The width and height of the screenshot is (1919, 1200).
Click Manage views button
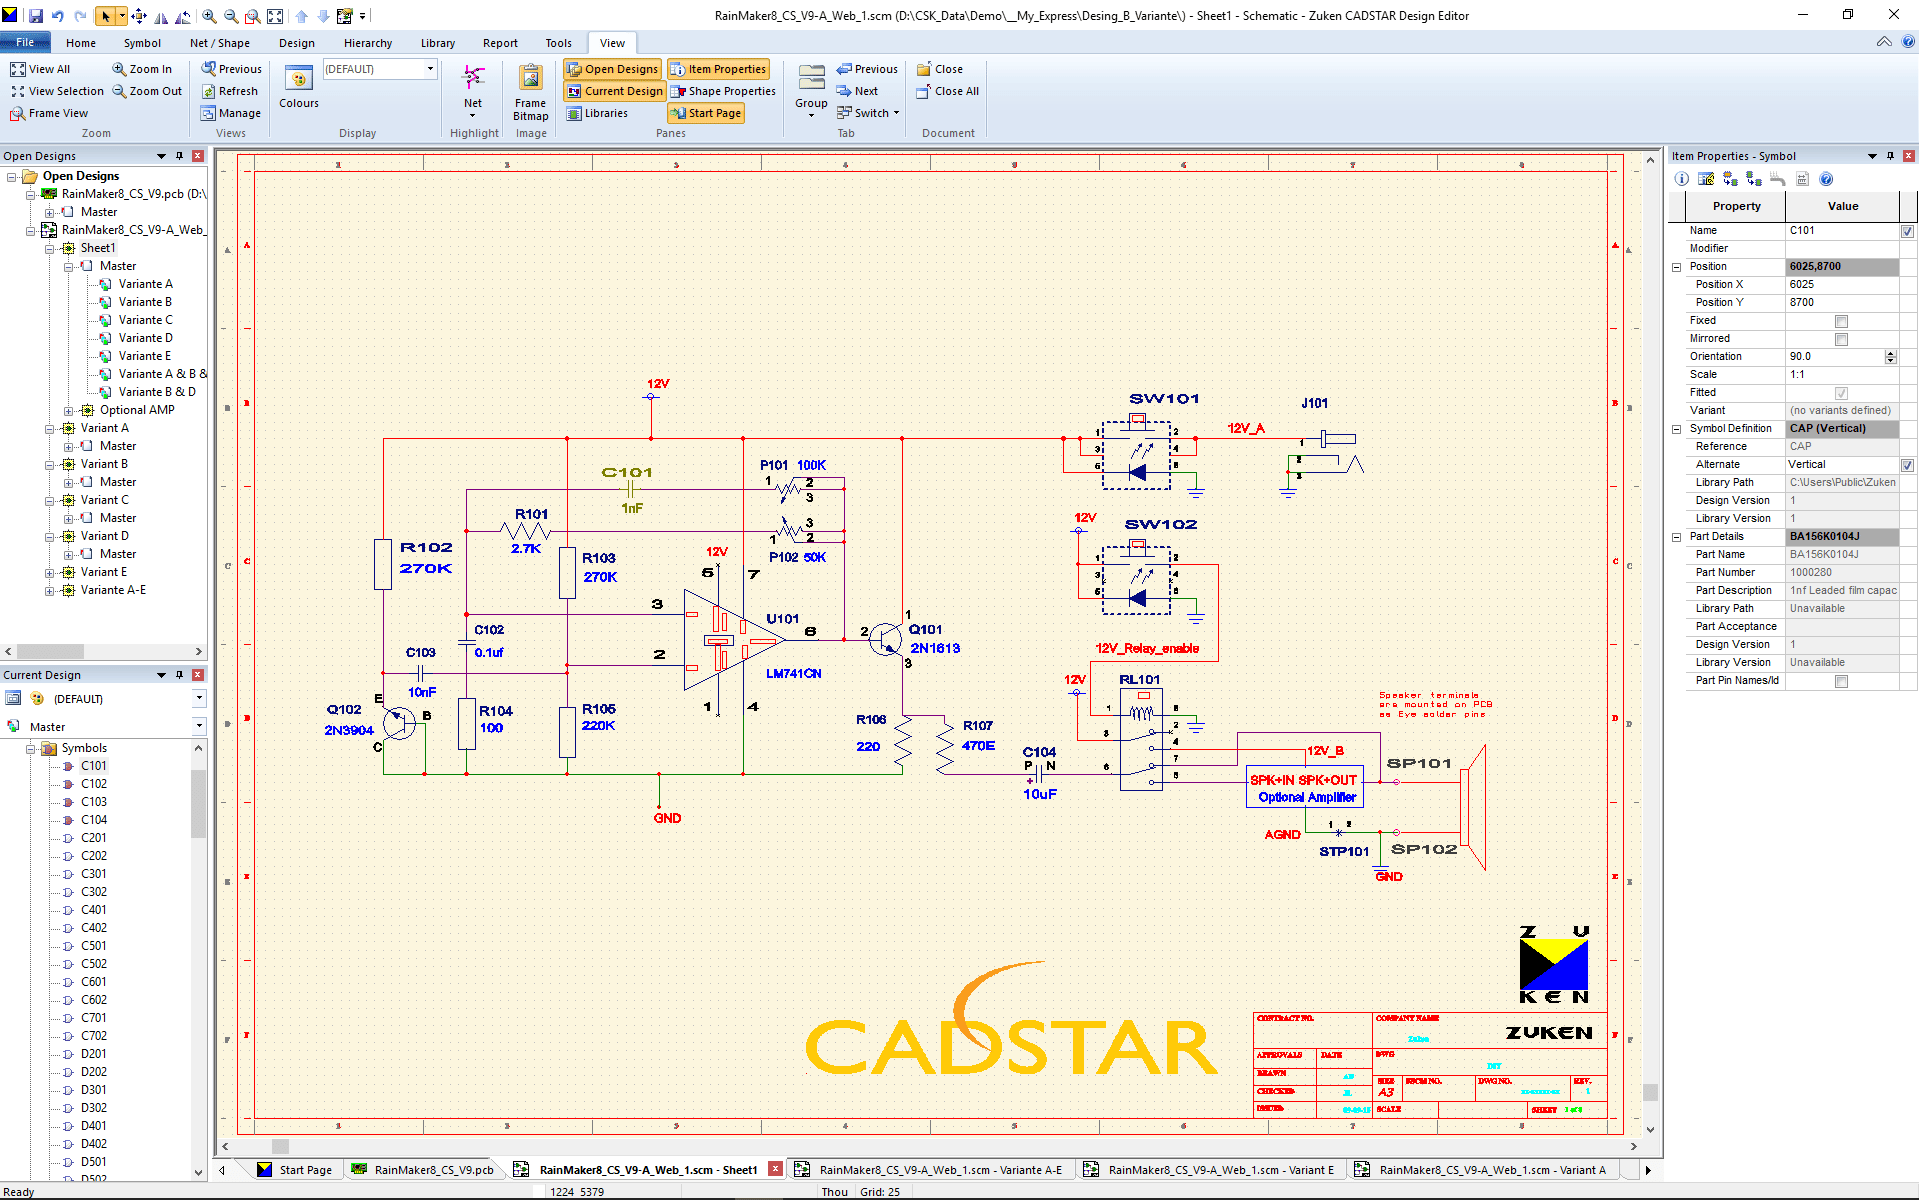[x=231, y=113]
